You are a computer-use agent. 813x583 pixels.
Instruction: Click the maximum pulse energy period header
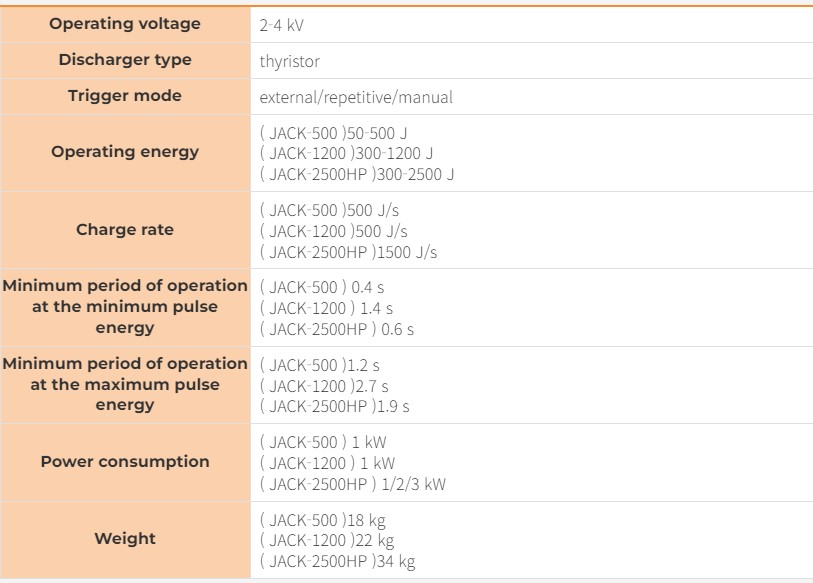[x=125, y=385]
